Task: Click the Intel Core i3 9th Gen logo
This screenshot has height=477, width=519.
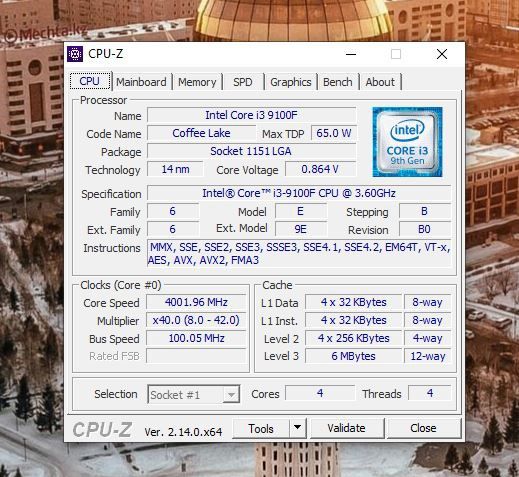Action: pyautogui.click(x=407, y=142)
